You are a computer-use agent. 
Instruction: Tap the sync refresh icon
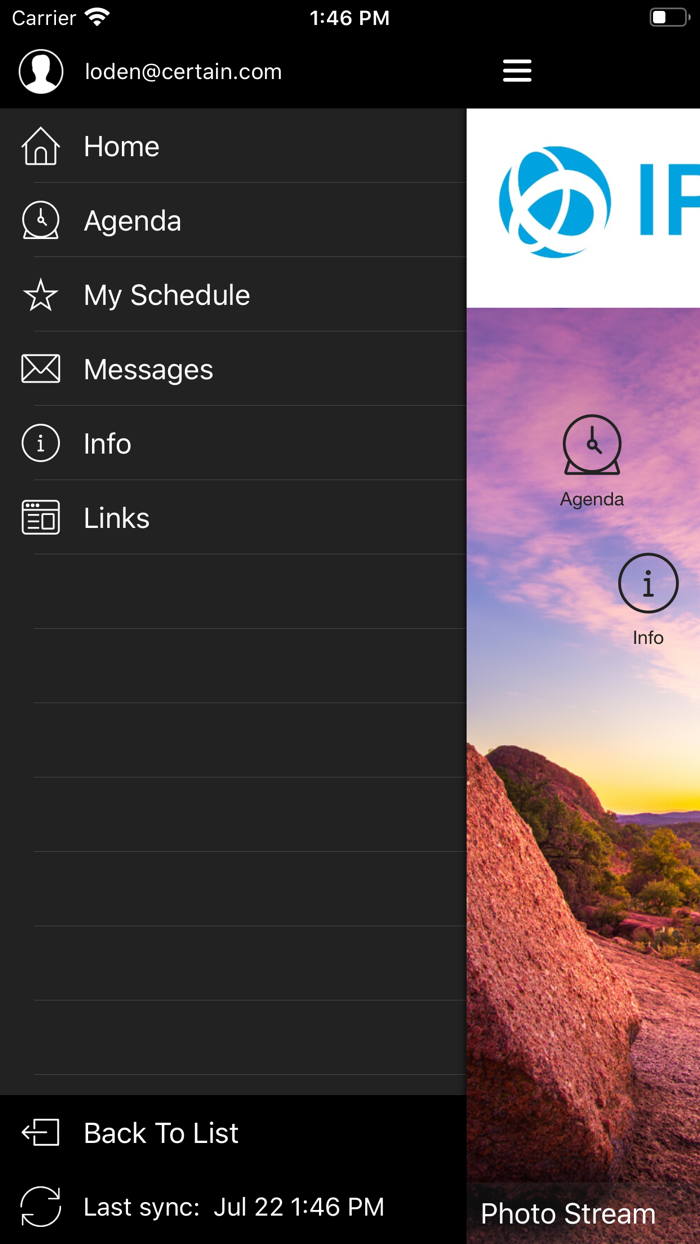41,1207
